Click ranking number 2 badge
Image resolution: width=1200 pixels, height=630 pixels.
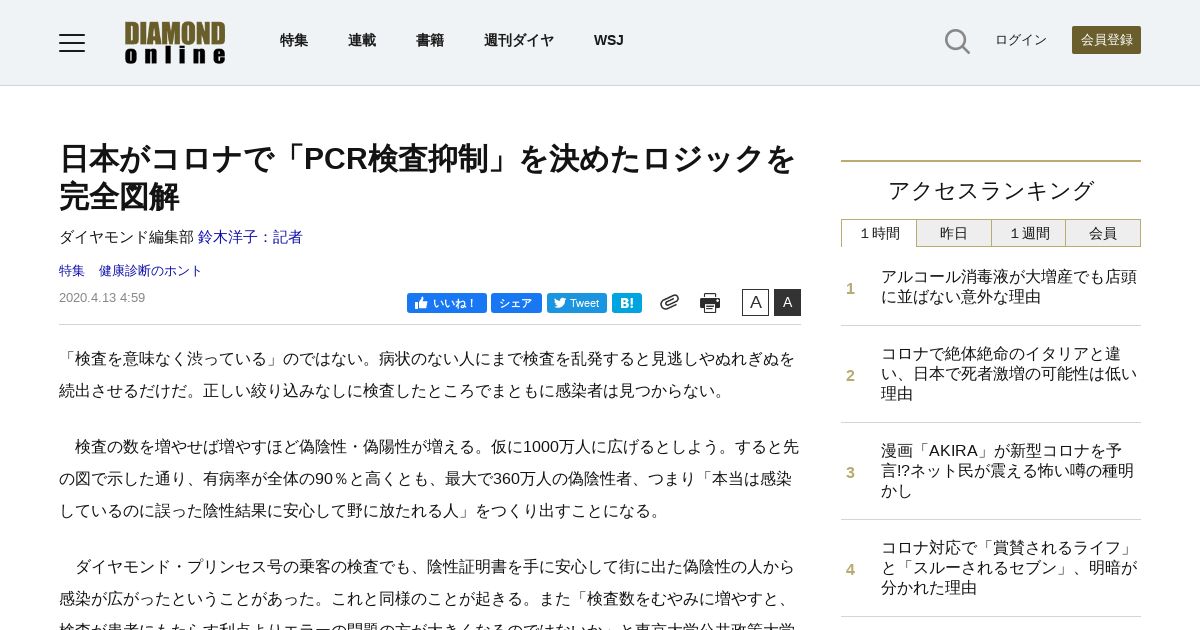850,376
